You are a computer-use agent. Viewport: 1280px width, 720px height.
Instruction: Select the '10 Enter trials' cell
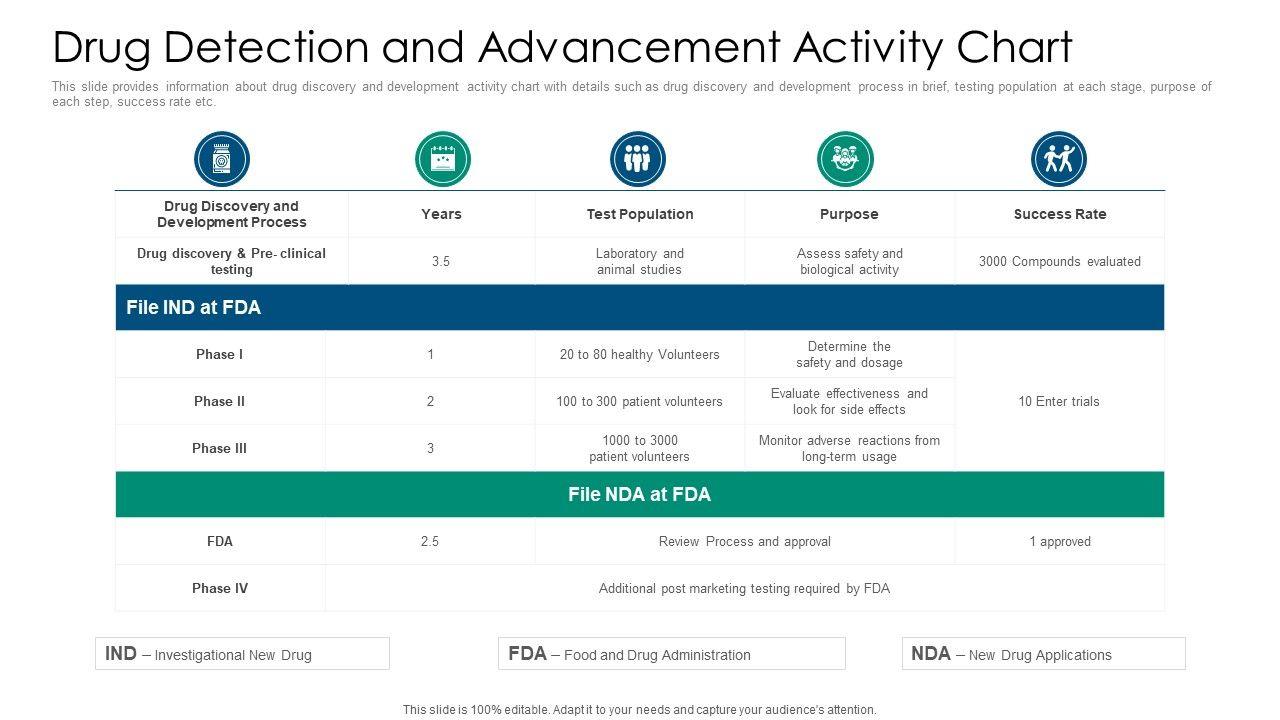1059,401
